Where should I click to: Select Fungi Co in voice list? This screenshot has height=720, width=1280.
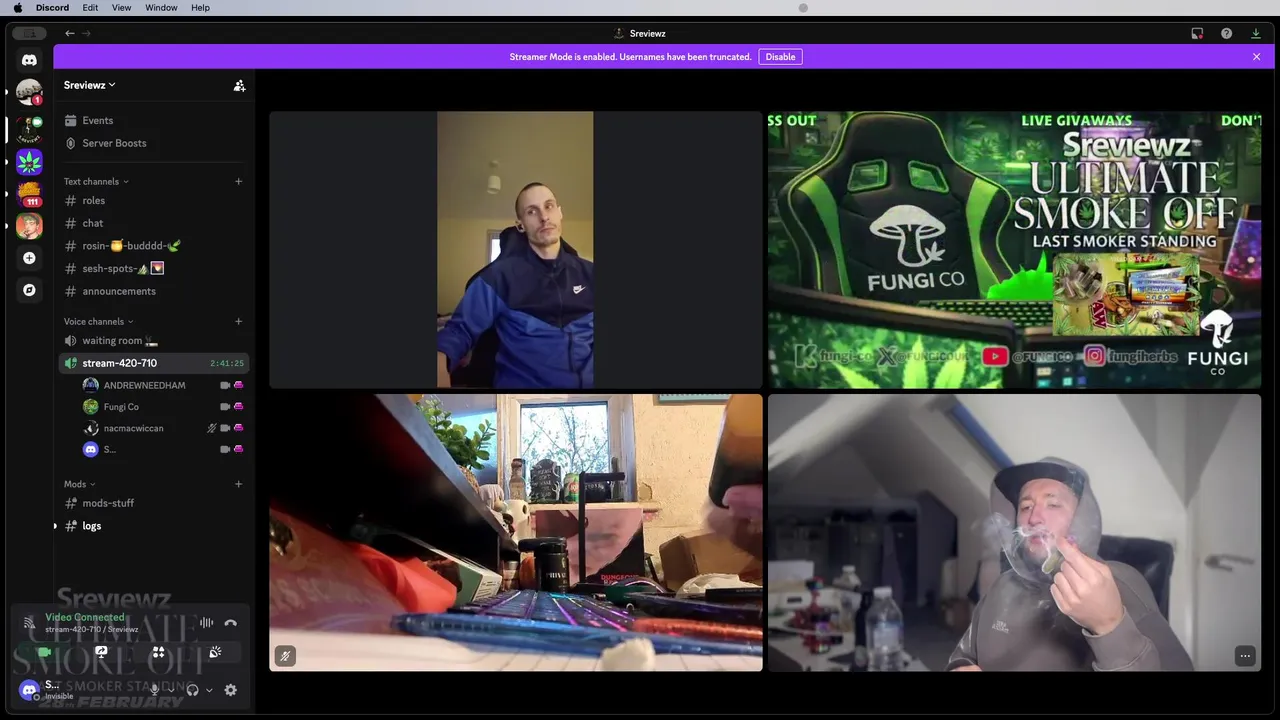(162, 407)
